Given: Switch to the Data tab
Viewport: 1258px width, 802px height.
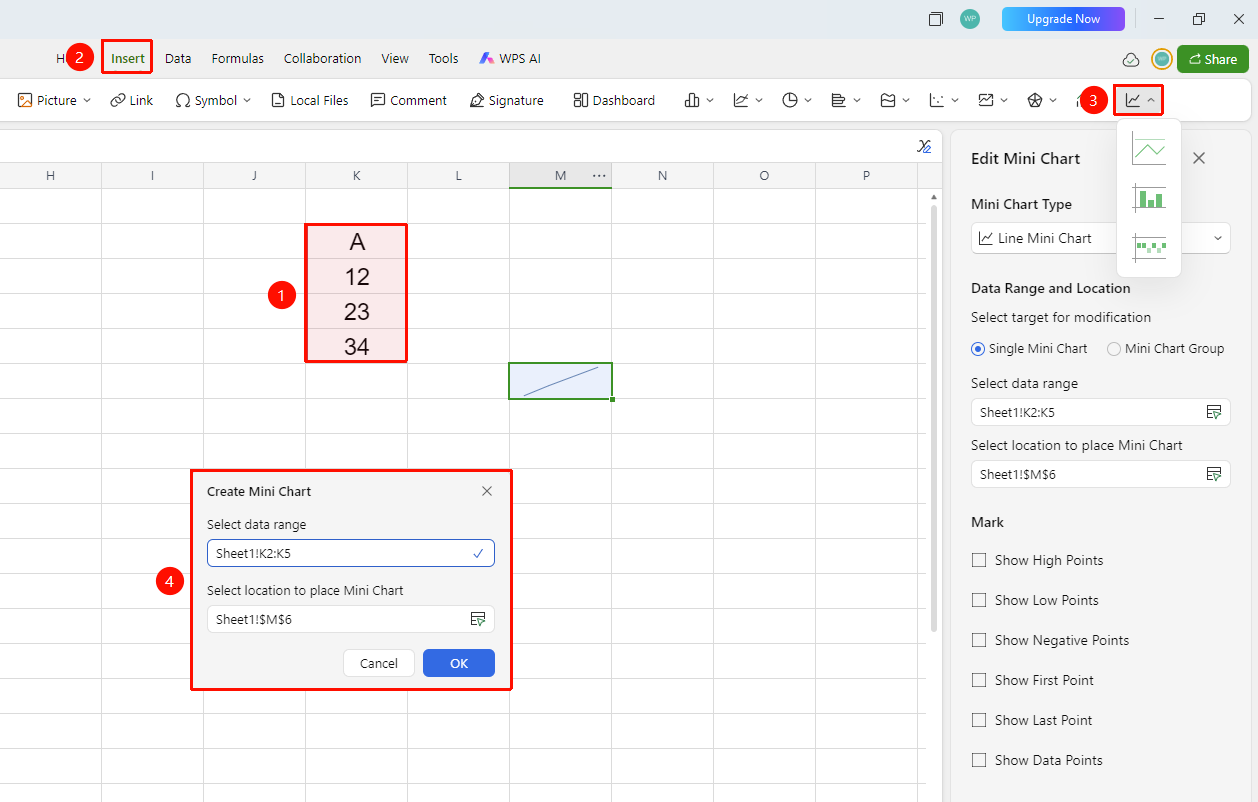Looking at the screenshot, I should tap(178, 58).
